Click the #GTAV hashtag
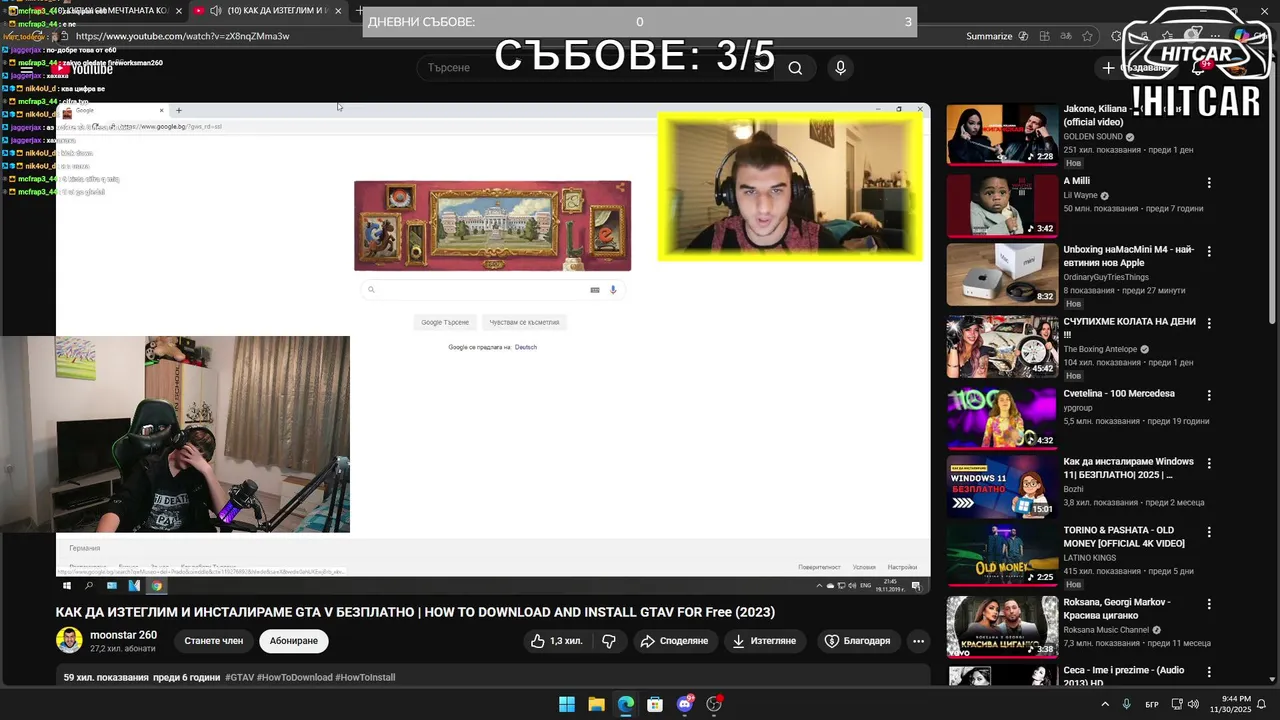The width and height of the screenshot is (1280, 720). (x=239, y=677)
